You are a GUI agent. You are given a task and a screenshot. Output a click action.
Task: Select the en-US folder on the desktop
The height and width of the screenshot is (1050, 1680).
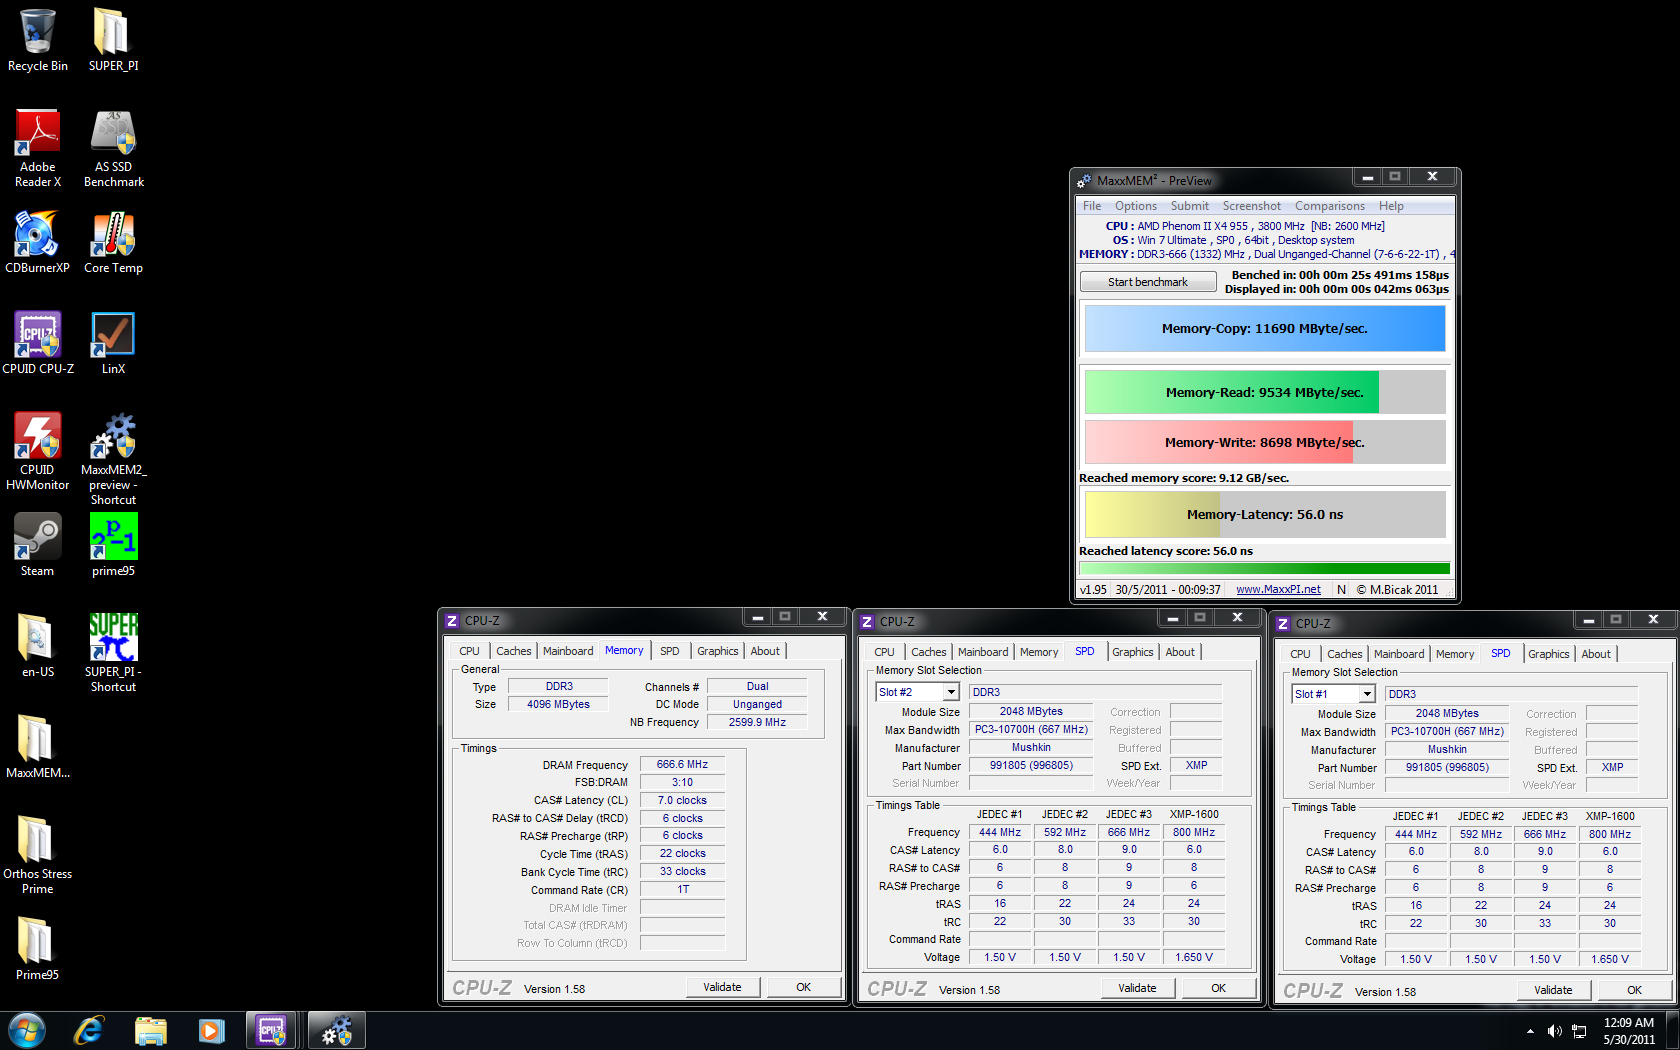(38, 646)
